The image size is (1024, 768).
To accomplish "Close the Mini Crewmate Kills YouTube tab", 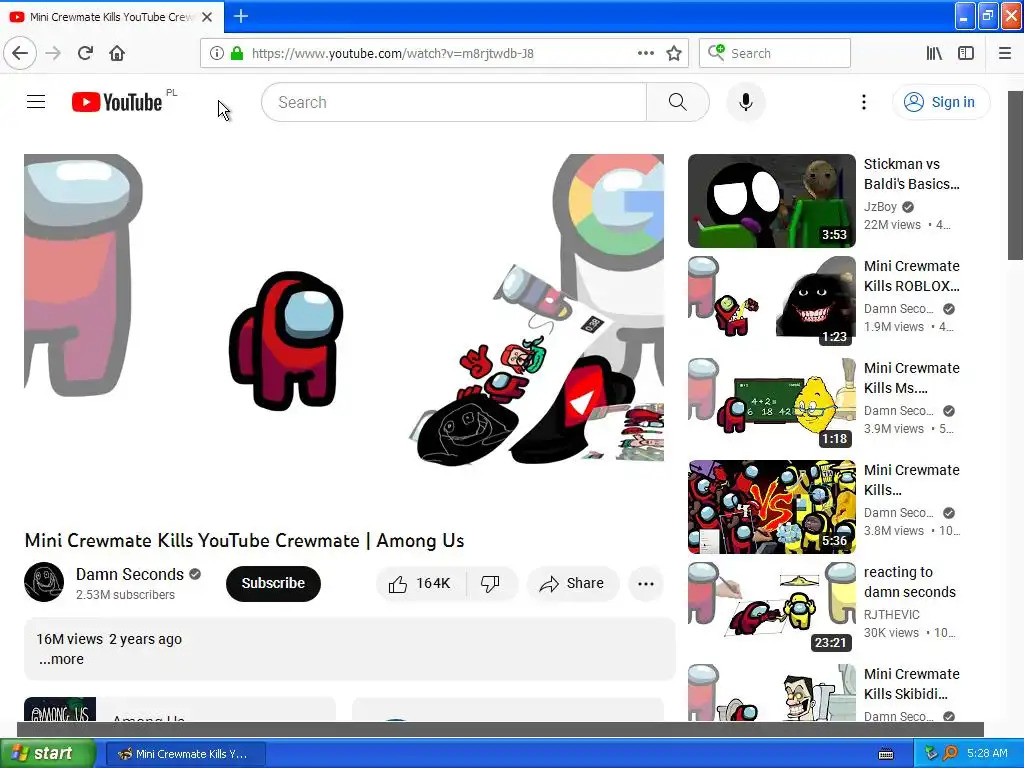I will pyautogui.click(x=207, y=17).
